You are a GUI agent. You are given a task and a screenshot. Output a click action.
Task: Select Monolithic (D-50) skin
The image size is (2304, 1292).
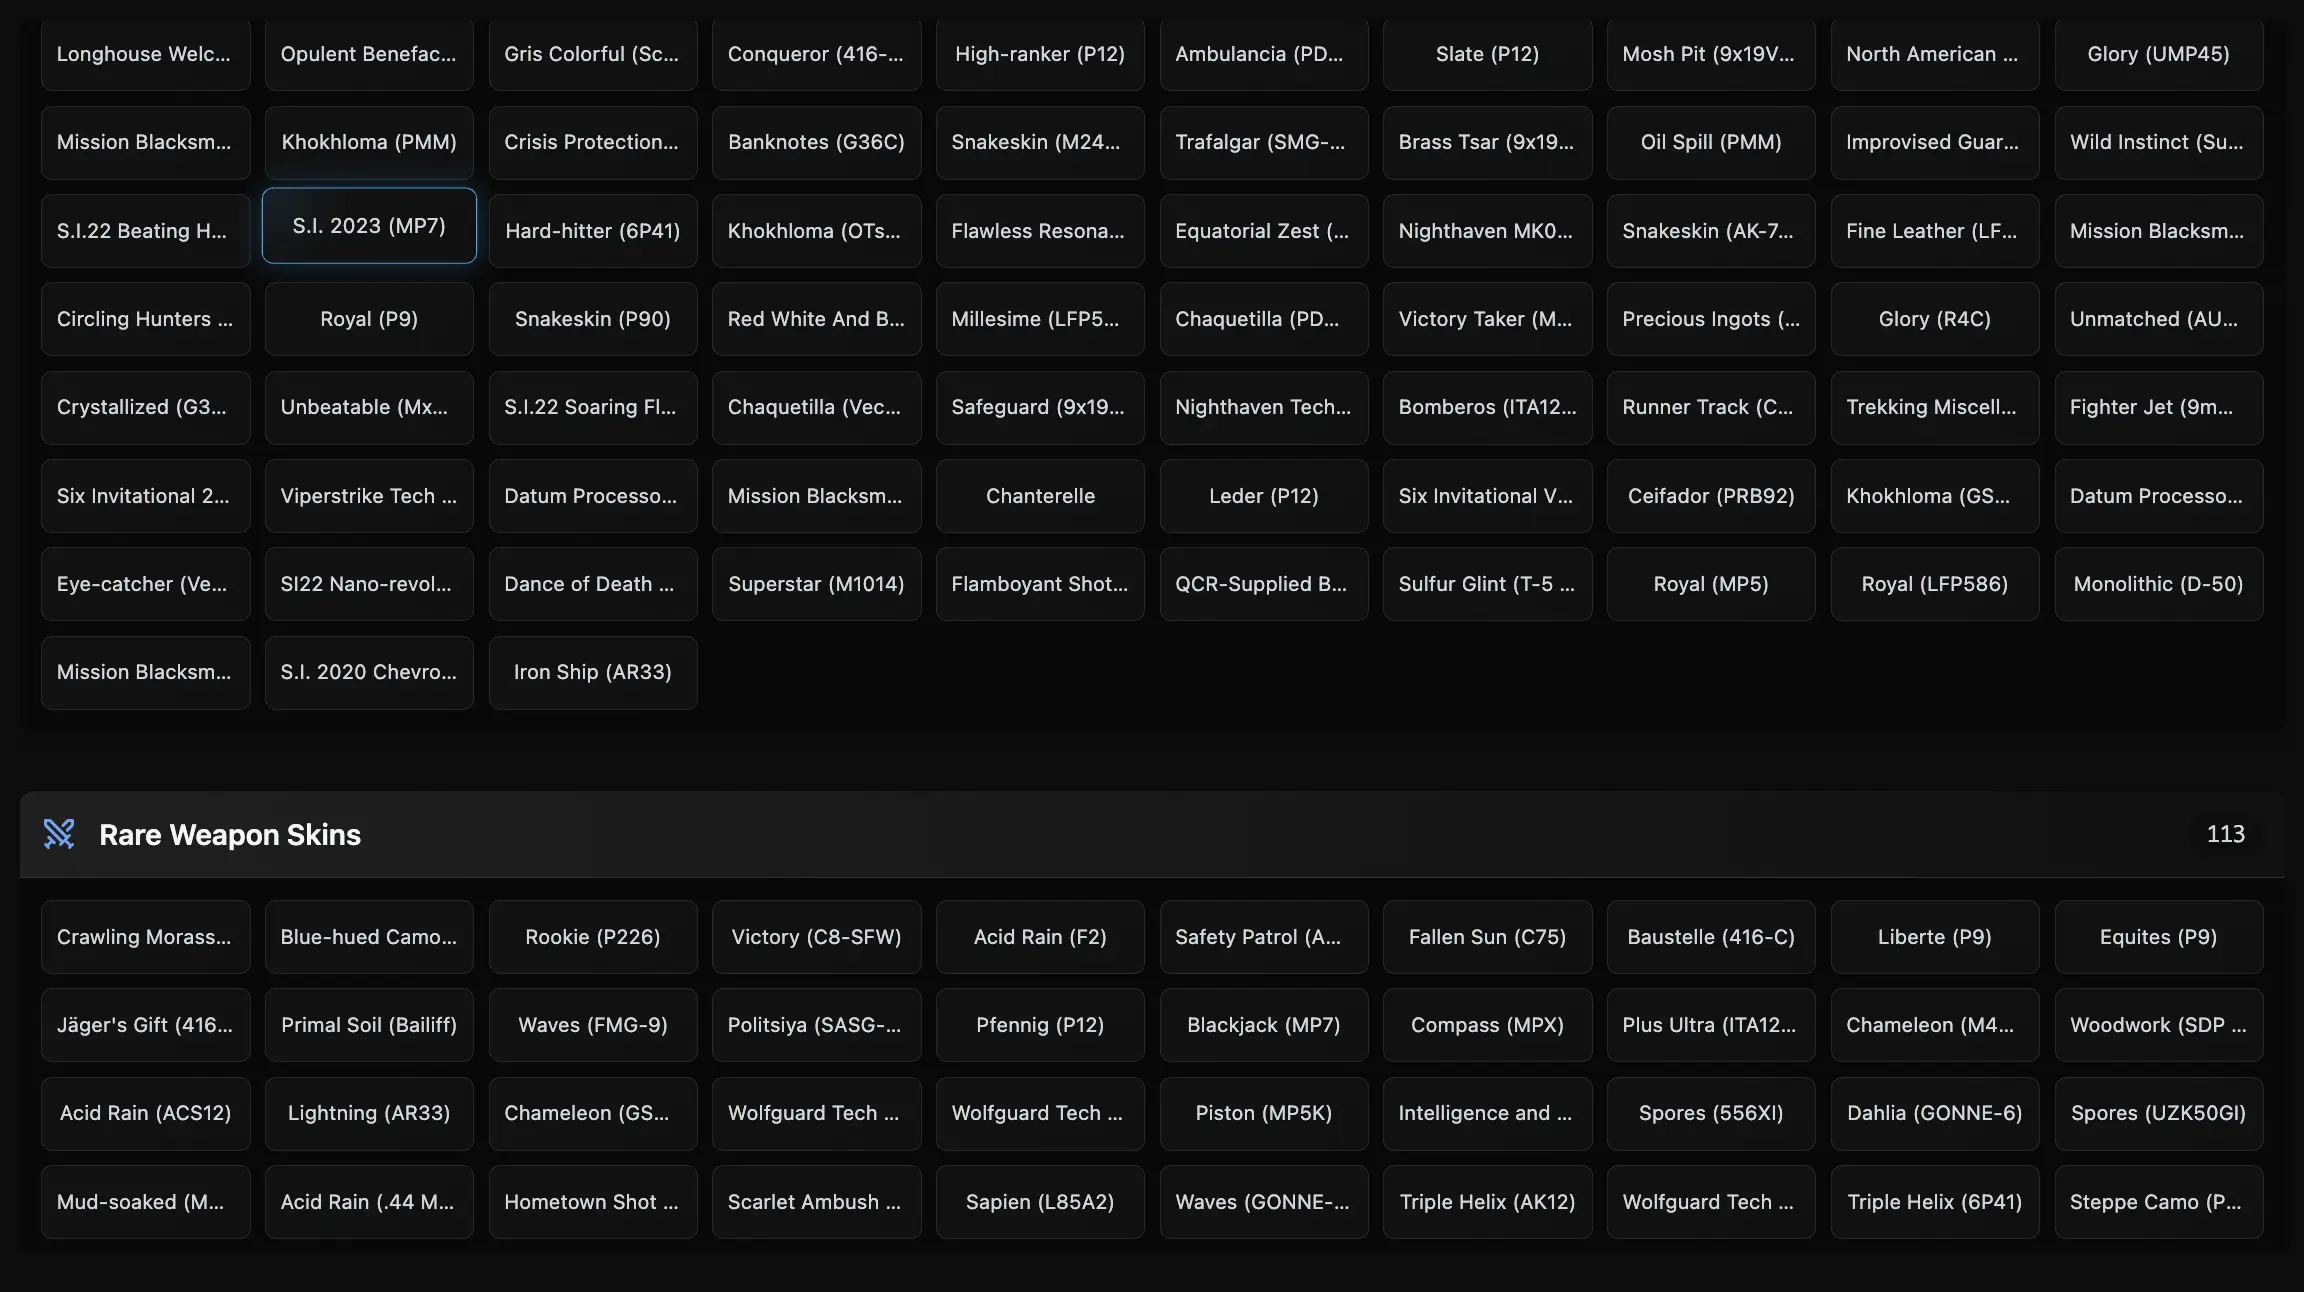click(x=2158, y=584)
